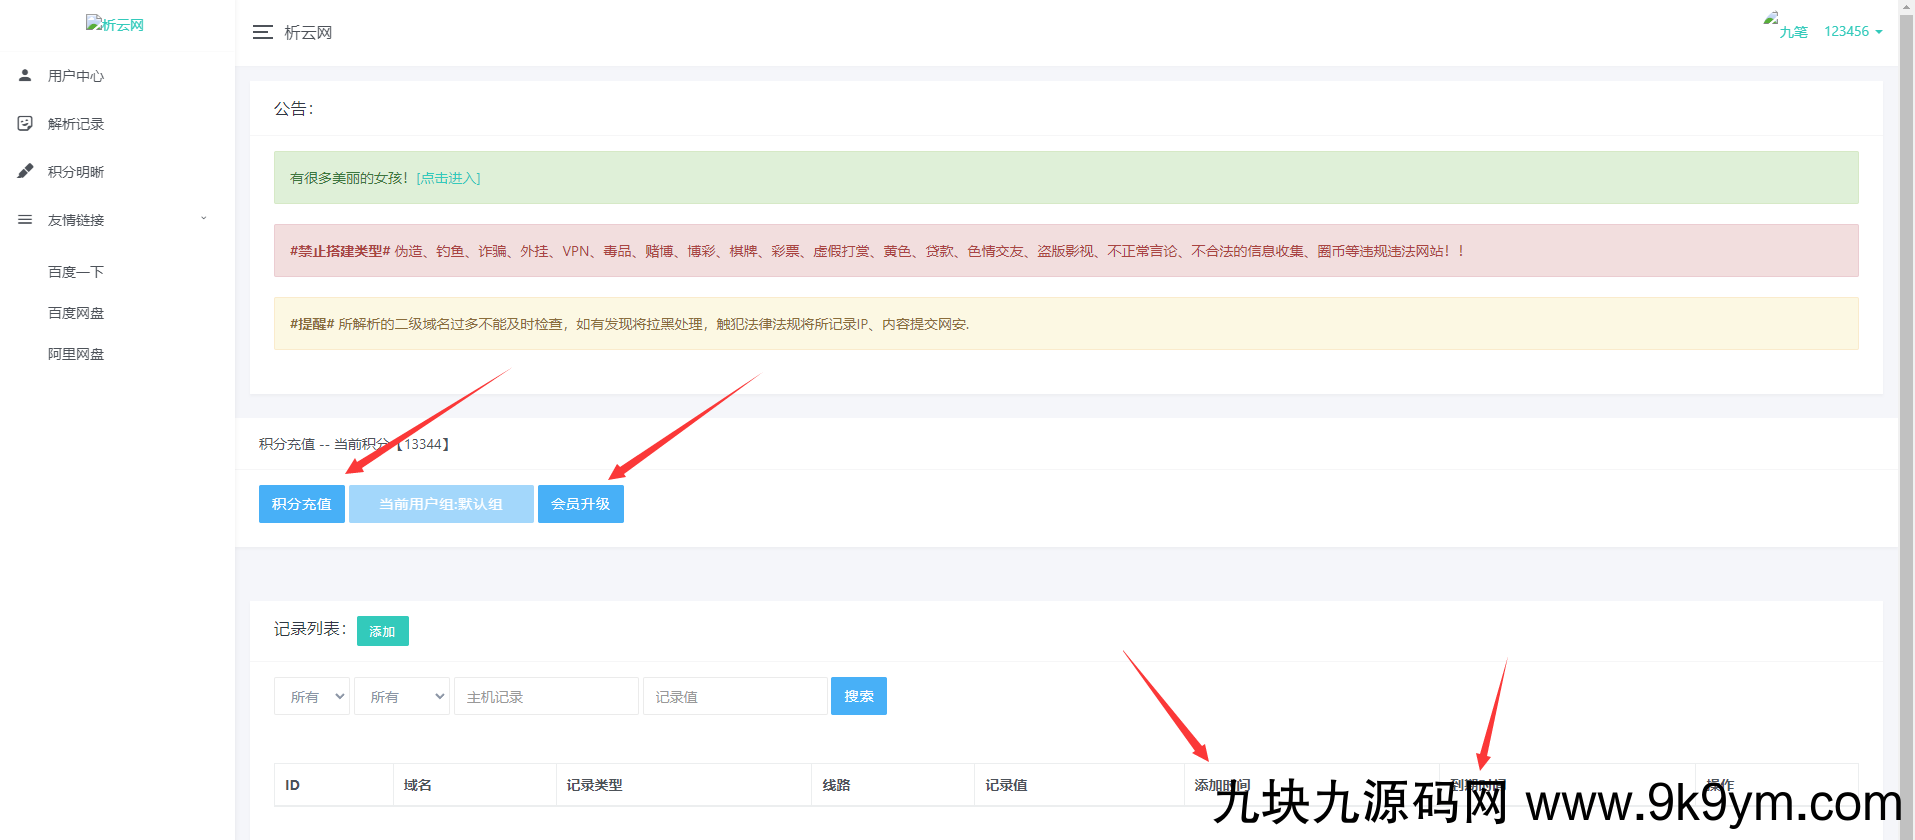Click the 析云网 logo image
This screenshot has width=1915, height=840.
pos(114,24)
